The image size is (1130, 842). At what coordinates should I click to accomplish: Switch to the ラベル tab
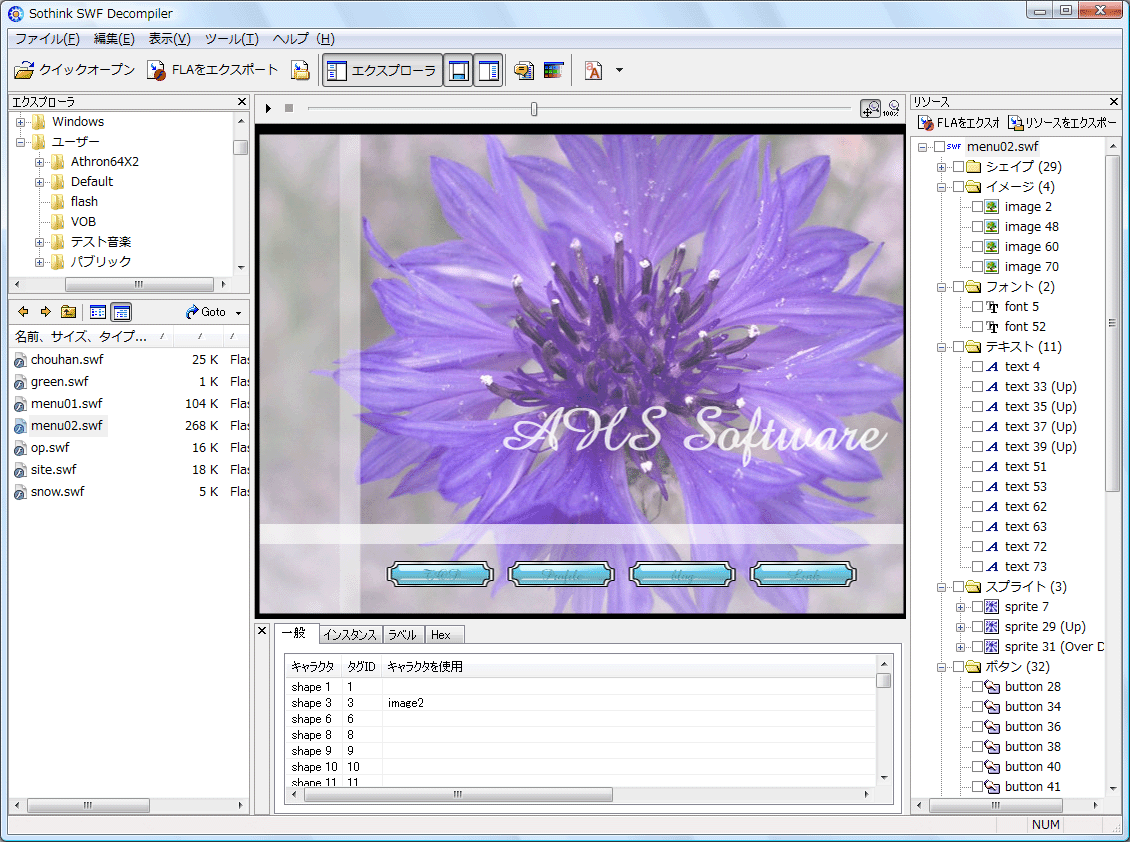point(402,634)
